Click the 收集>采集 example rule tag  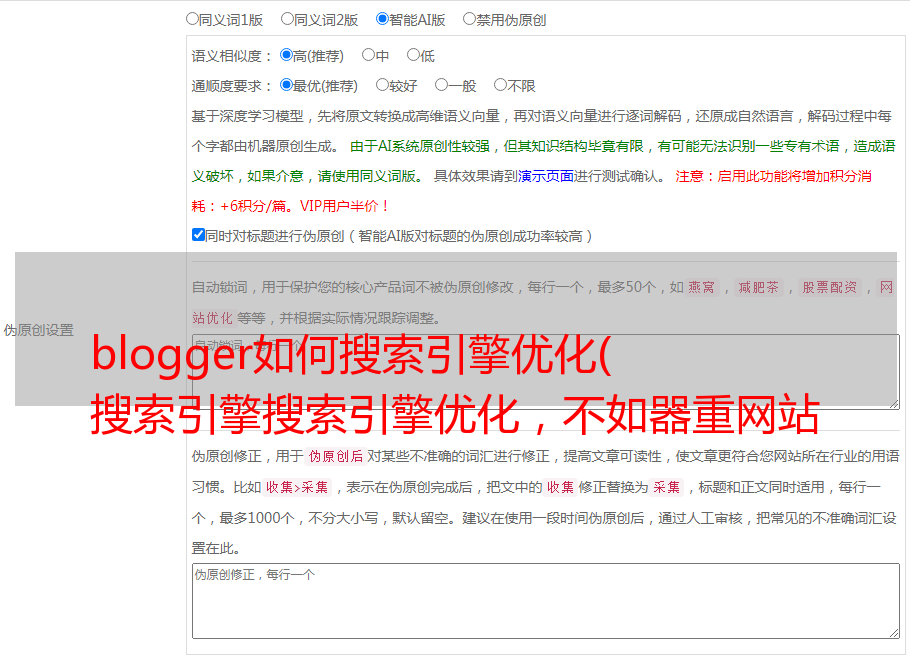pyautogui.click(x=297, y=487)
